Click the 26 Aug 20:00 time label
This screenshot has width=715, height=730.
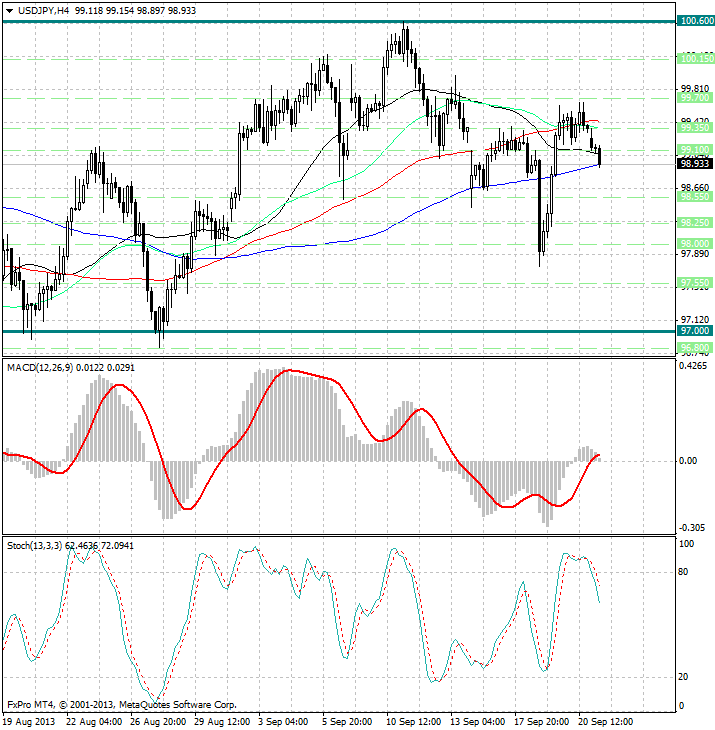(x=158, y=722)
